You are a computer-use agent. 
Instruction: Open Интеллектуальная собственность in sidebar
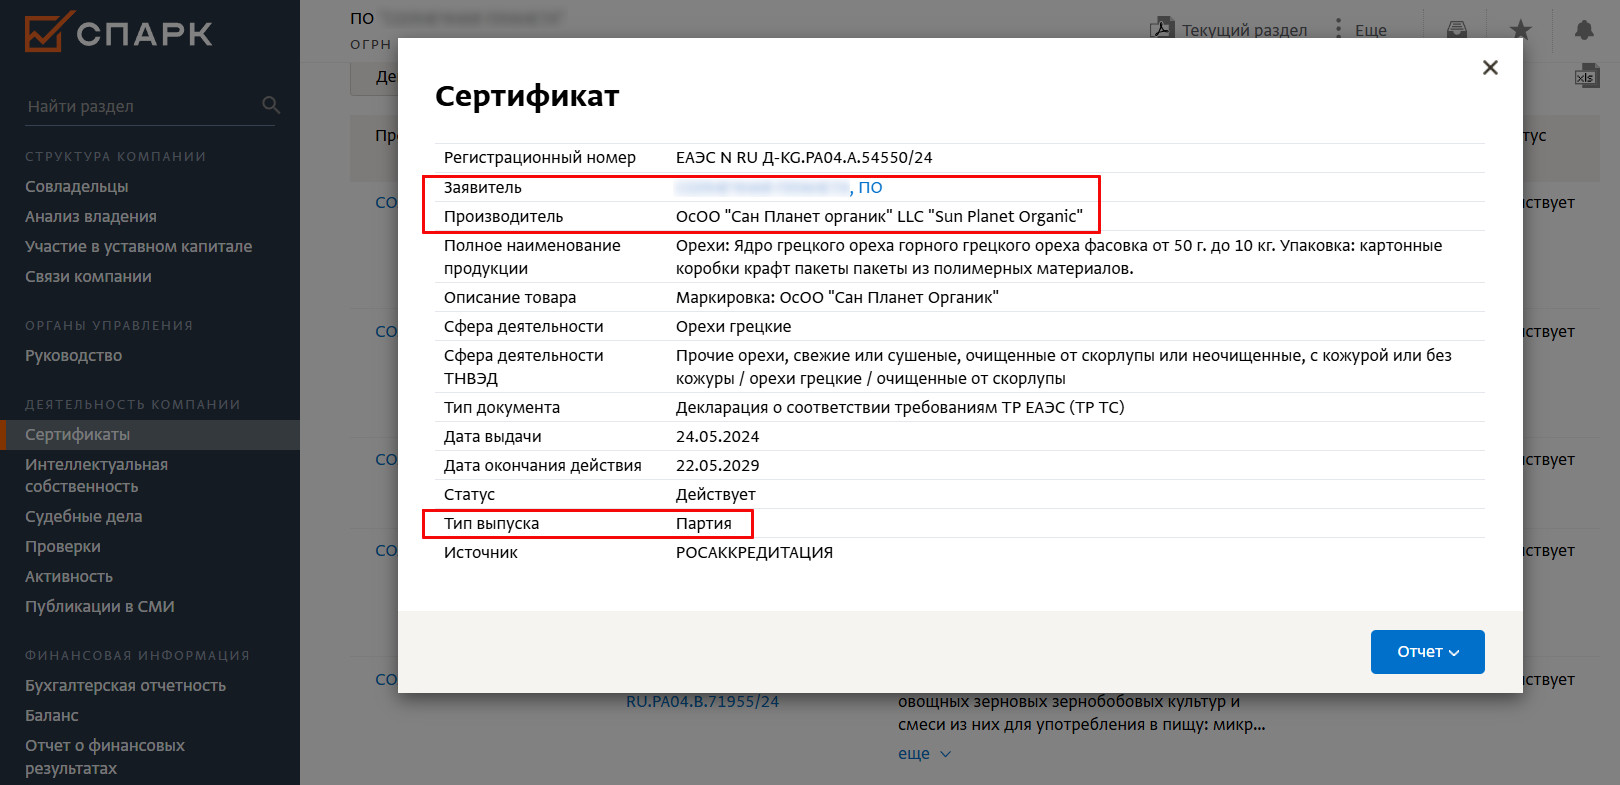(x=96, y=476)
